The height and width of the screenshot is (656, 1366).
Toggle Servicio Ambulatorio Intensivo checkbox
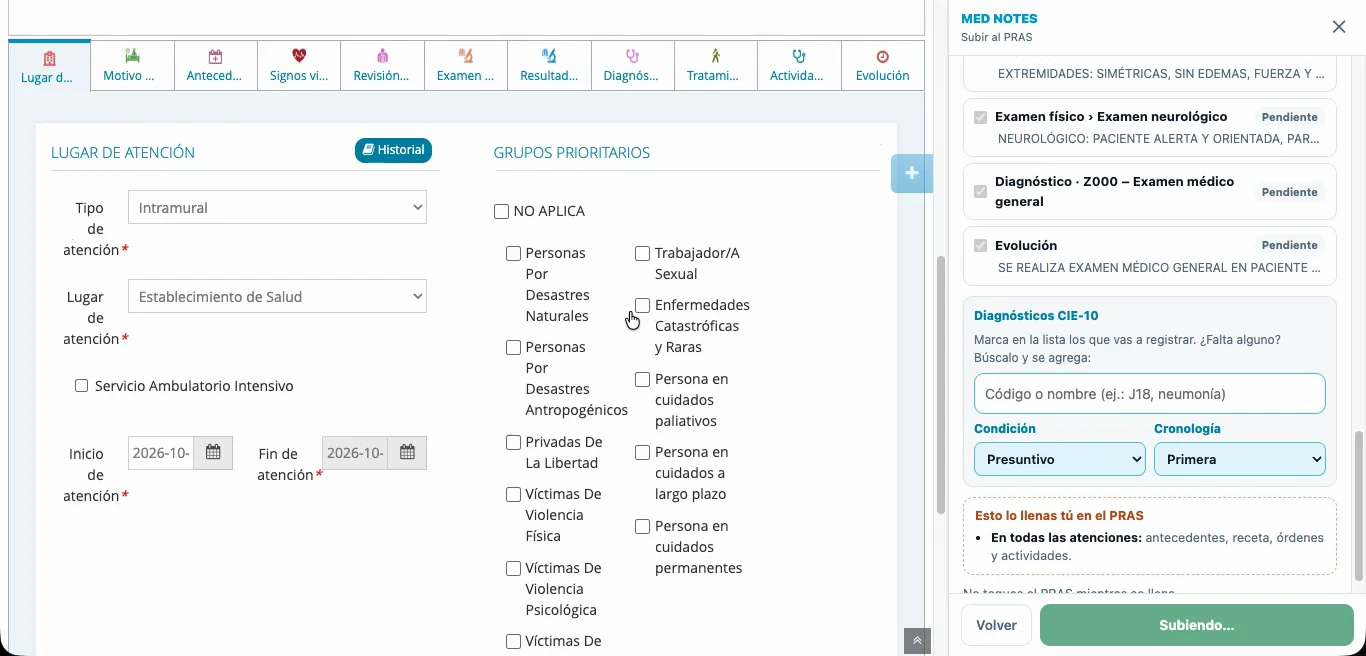point(82,386)
